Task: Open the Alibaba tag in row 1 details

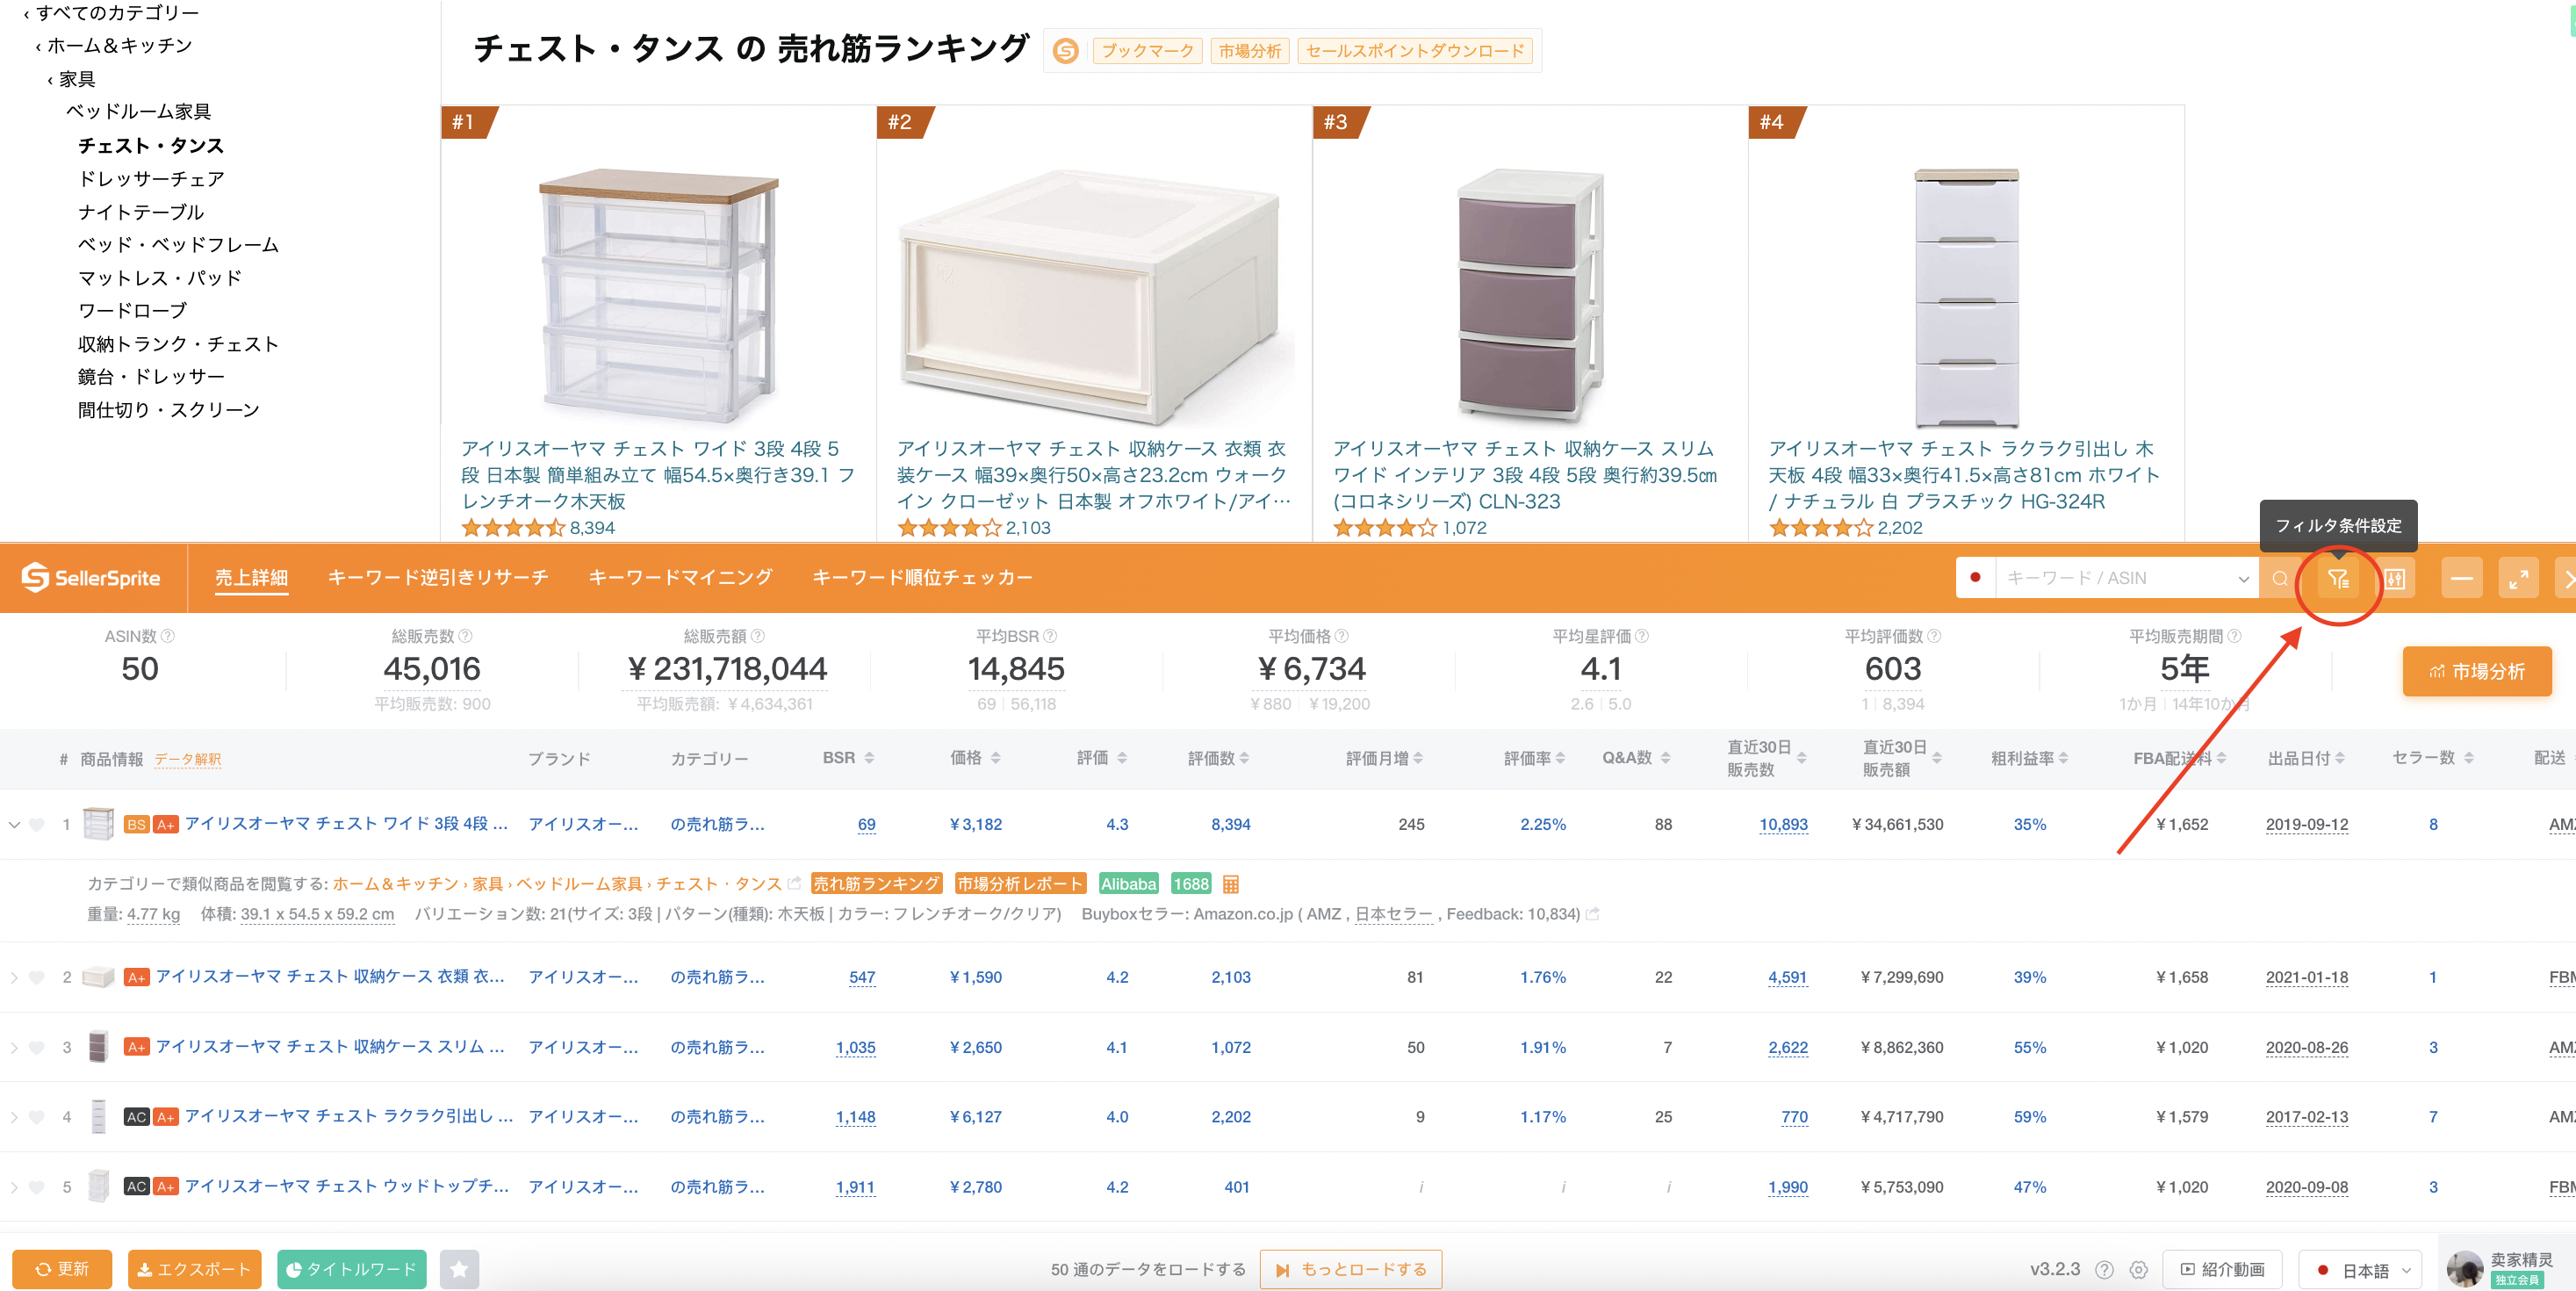Action: point(1128,883)
